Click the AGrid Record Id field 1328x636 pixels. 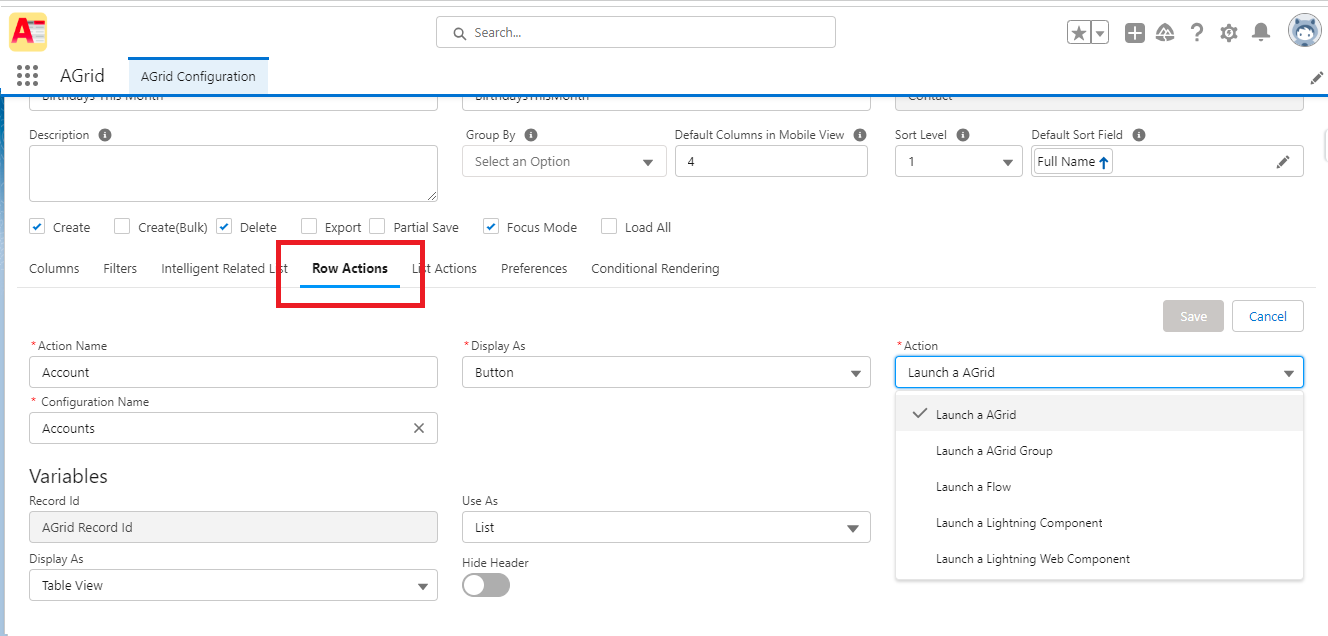pyautogui.click(x=233, y=527)
